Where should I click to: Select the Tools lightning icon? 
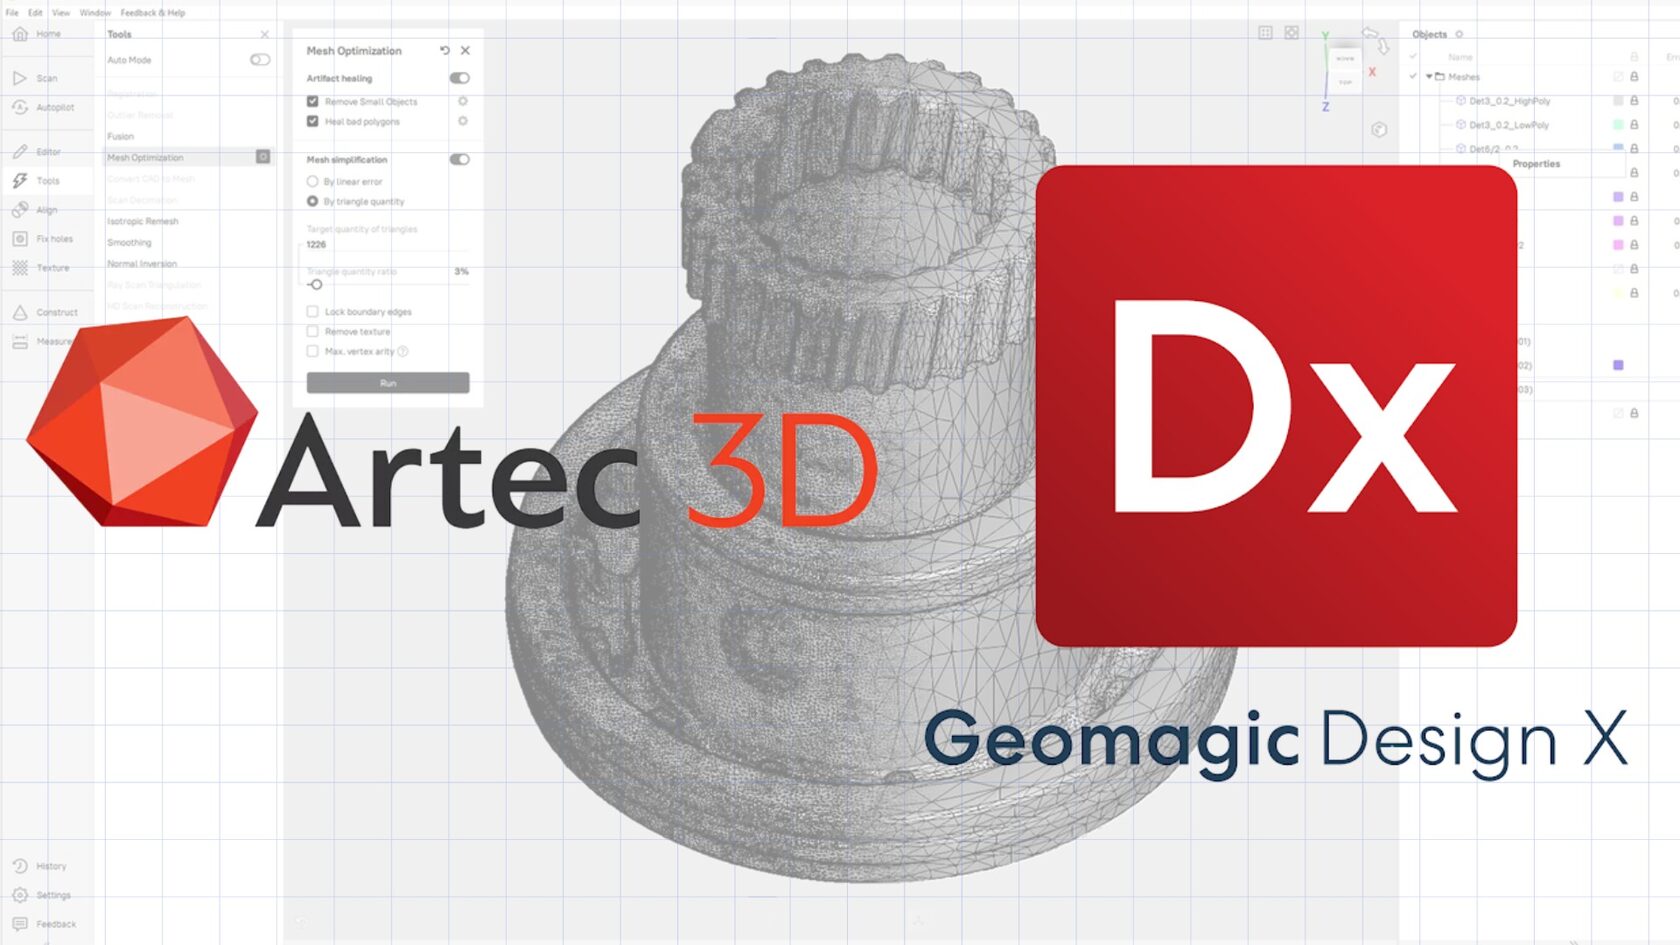click(20, 181)
